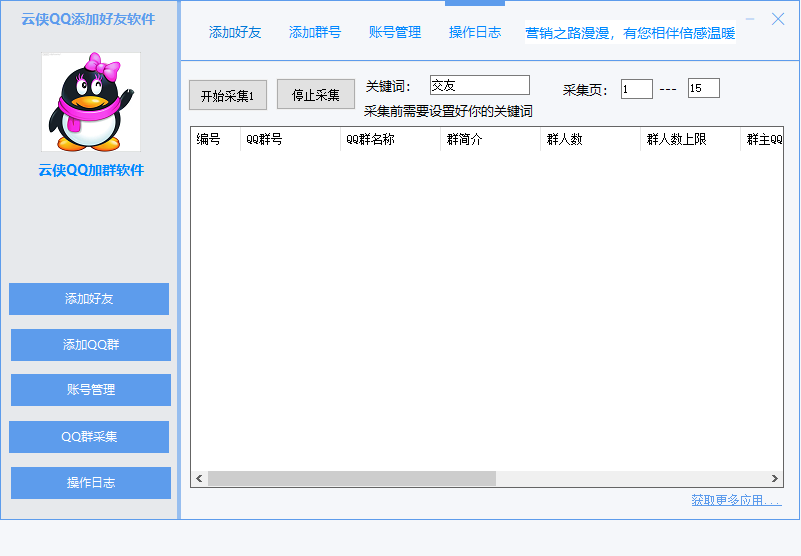This screenshot has height=556, width=801.
Task: Click the 群人数上限 column header
Action: pyautogui.click(x=691, y=139)
